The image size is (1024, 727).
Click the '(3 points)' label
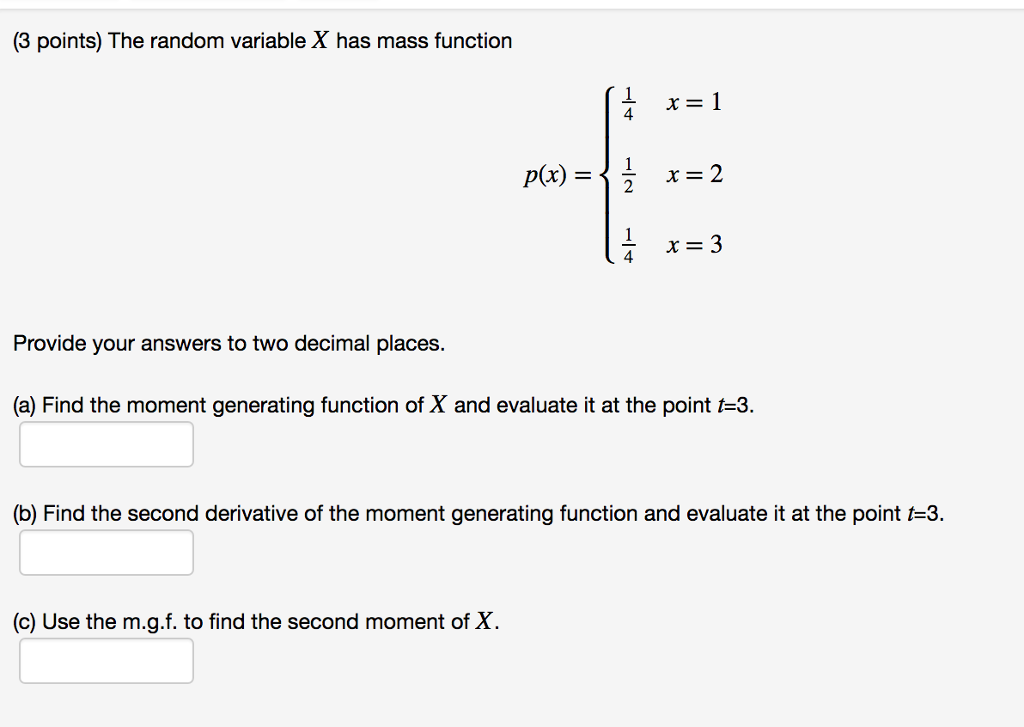pyautogui.click(x=60, y=41)
